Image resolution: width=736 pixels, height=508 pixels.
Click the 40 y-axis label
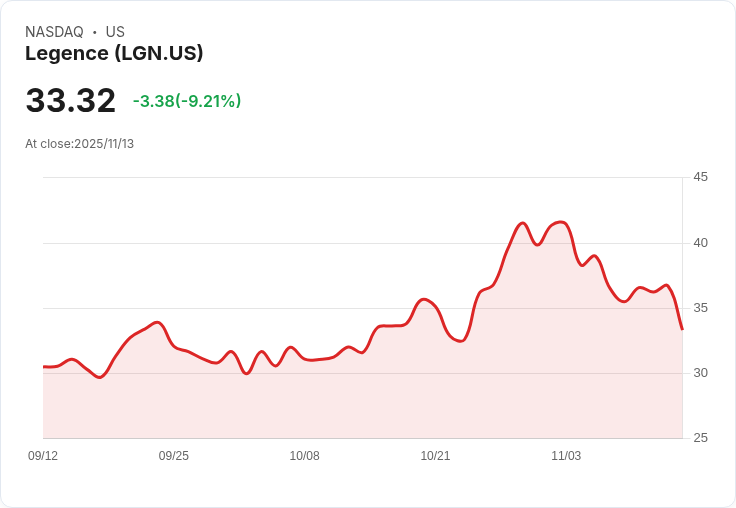point(700,242)
